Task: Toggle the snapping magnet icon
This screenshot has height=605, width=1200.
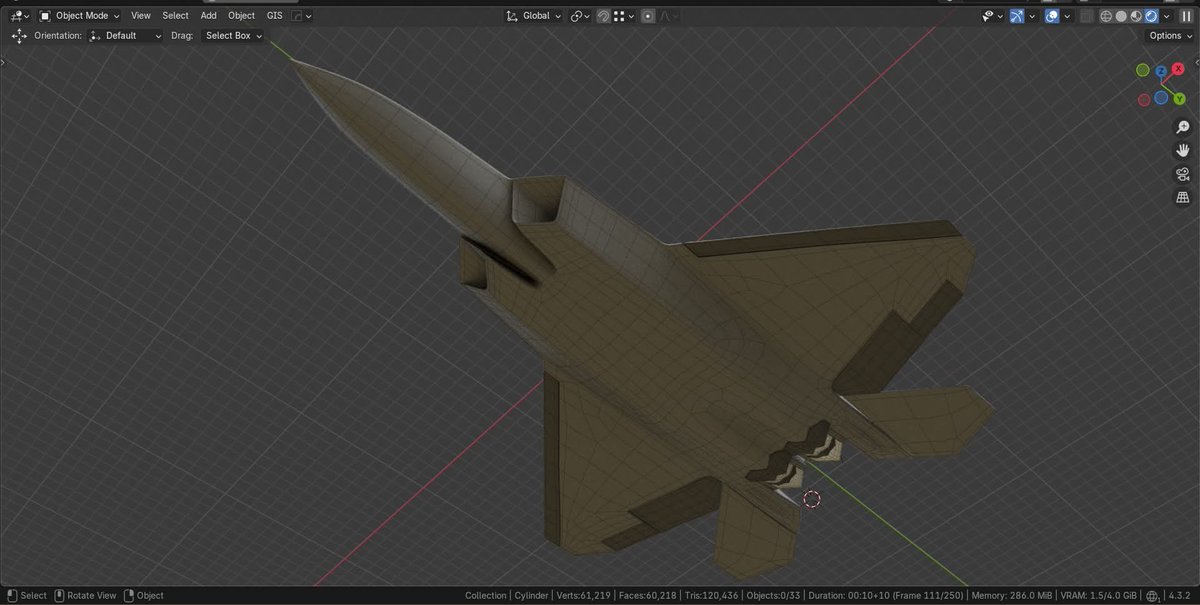Action: coord(604,16)
